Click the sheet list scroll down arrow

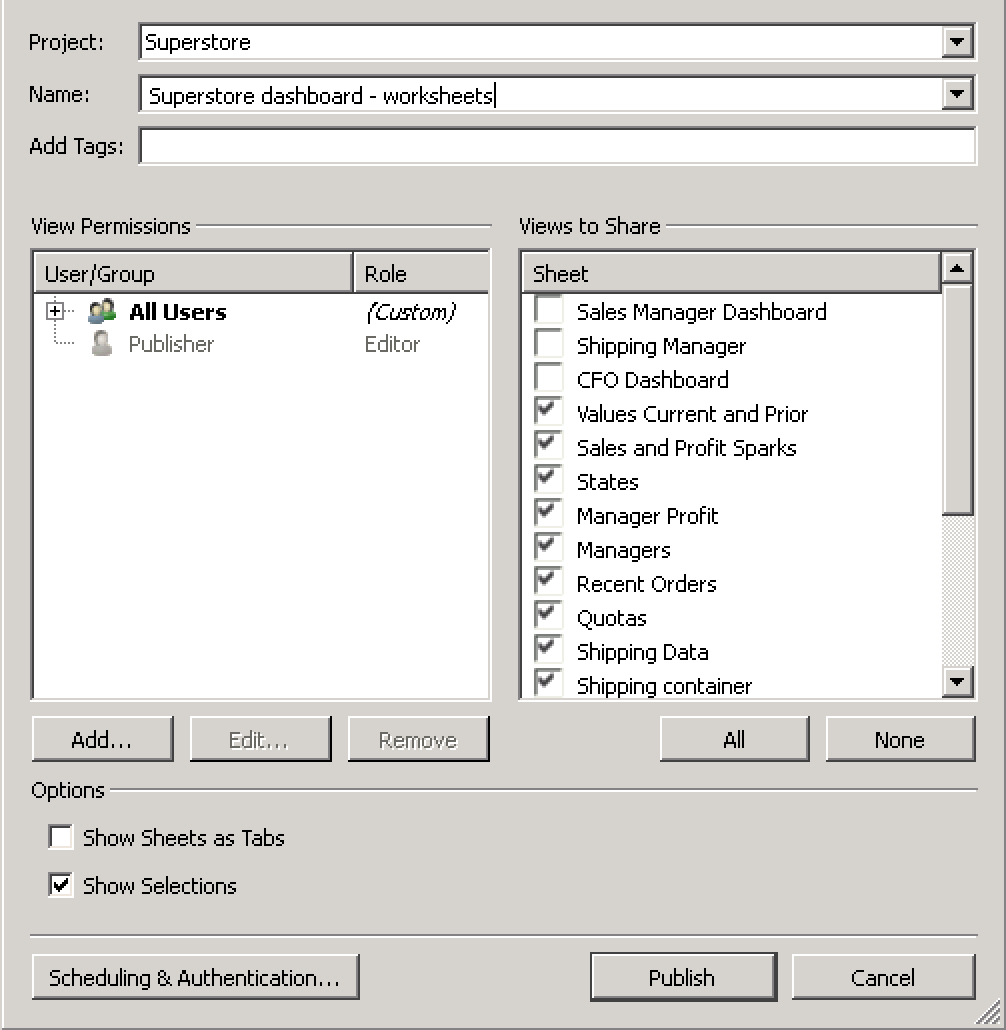pos(957,681)
